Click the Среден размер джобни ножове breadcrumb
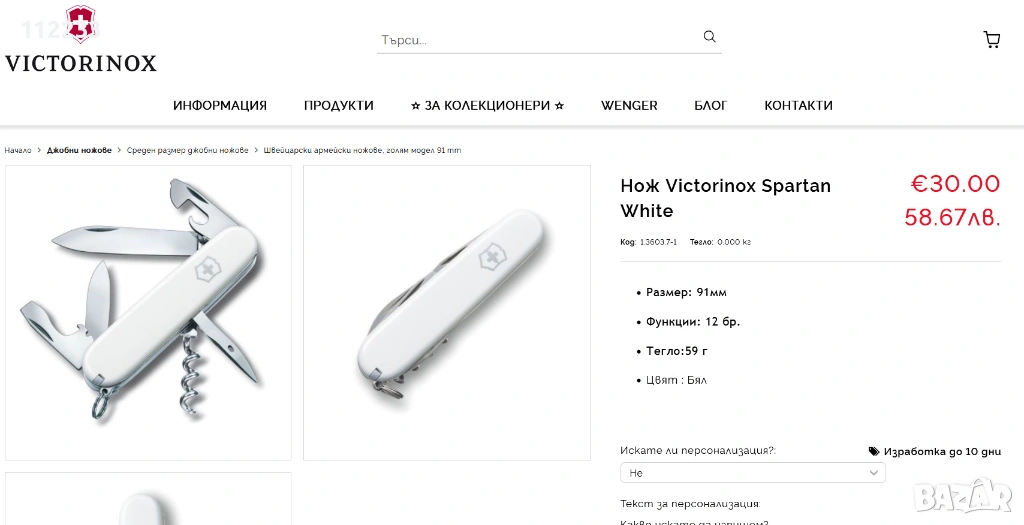 (x=187, y=150)
